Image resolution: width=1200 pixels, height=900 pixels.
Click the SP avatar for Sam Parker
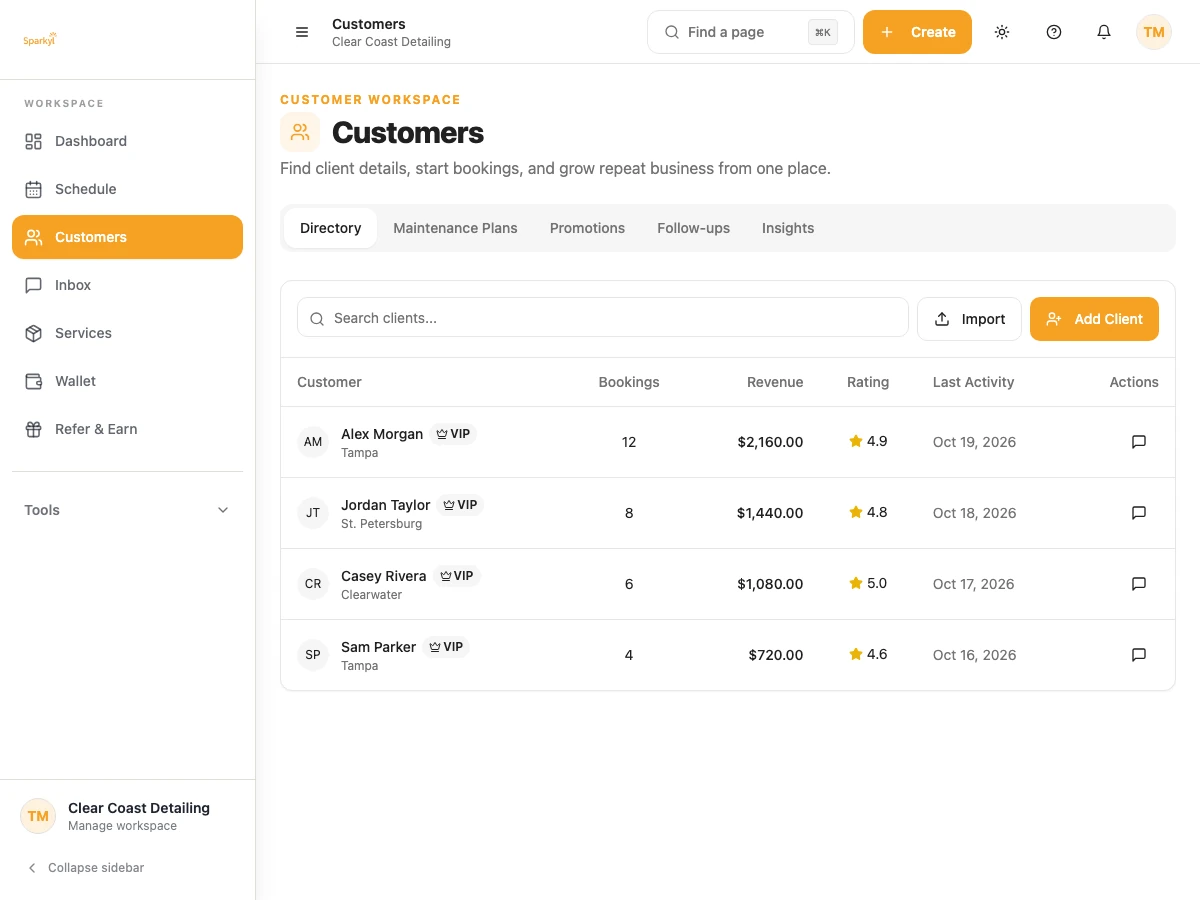(313, 655)
